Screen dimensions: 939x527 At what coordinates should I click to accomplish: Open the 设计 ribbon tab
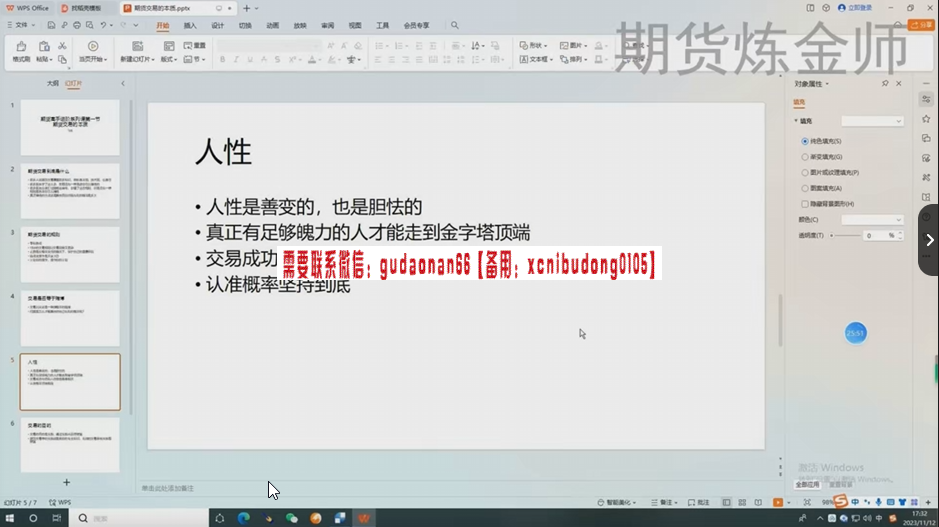[x=218, y=25]
